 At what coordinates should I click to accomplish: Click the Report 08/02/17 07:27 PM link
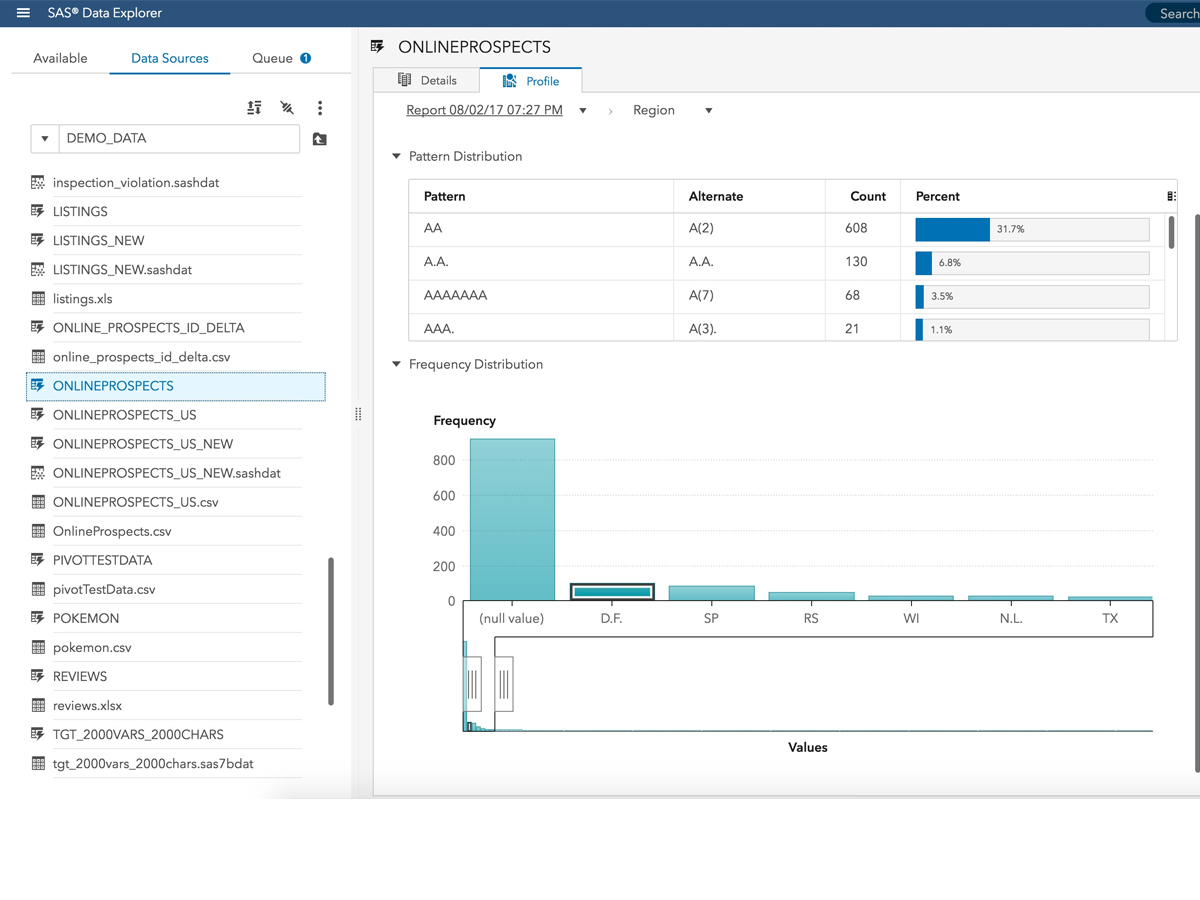click(484, 111)
